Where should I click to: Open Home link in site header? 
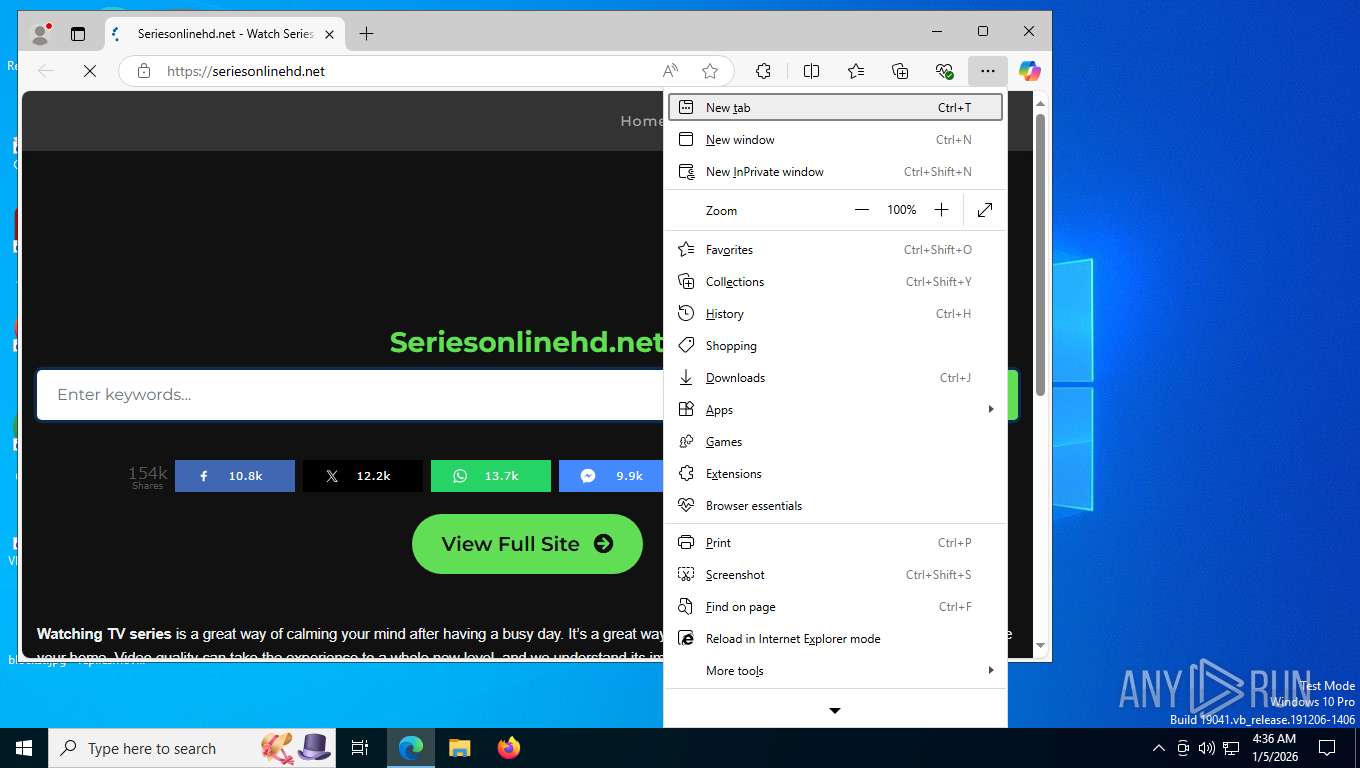641,121
